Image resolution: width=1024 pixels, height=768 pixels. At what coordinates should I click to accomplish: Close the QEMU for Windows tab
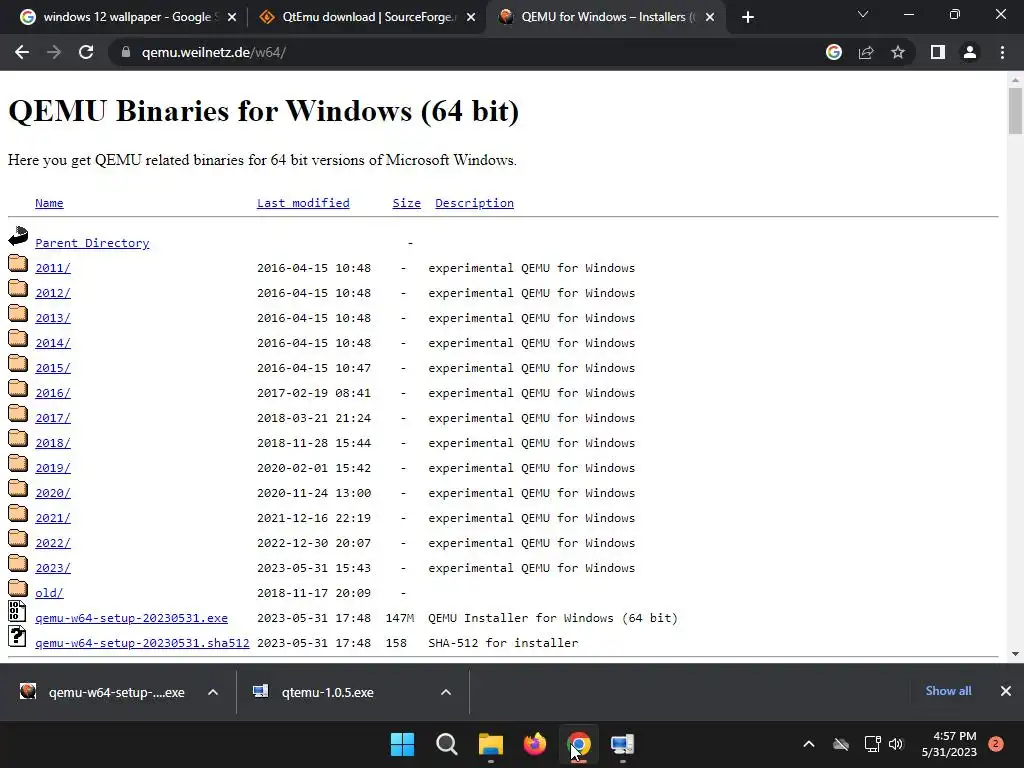710,17
